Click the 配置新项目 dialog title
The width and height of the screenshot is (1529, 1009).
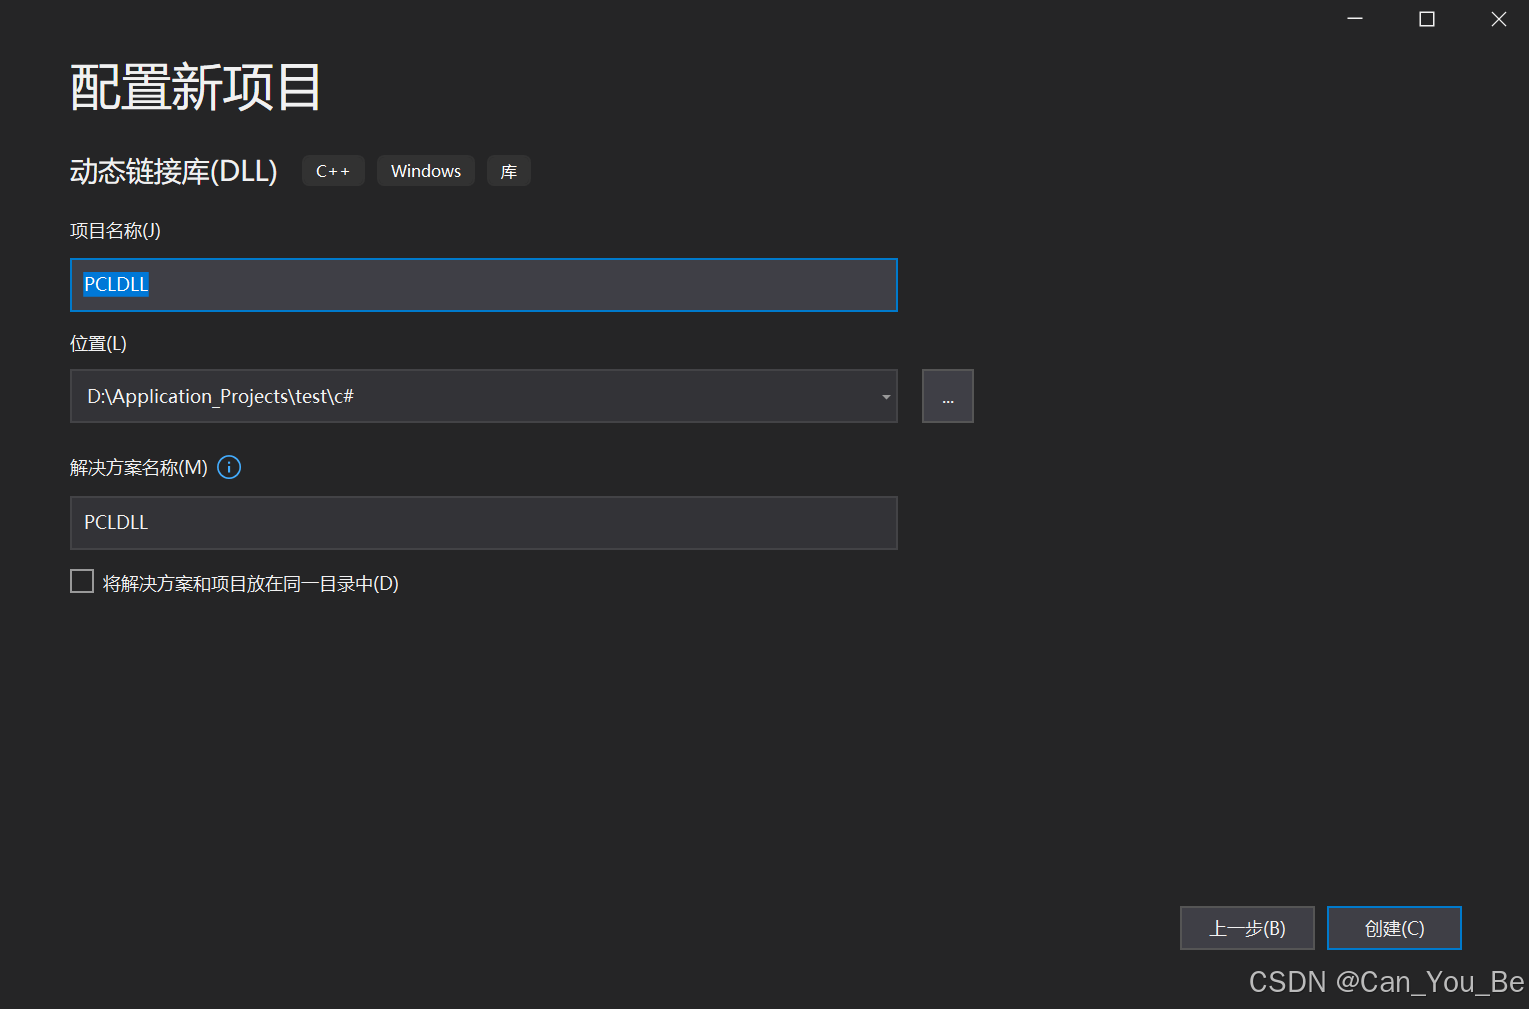click(195, 88)
